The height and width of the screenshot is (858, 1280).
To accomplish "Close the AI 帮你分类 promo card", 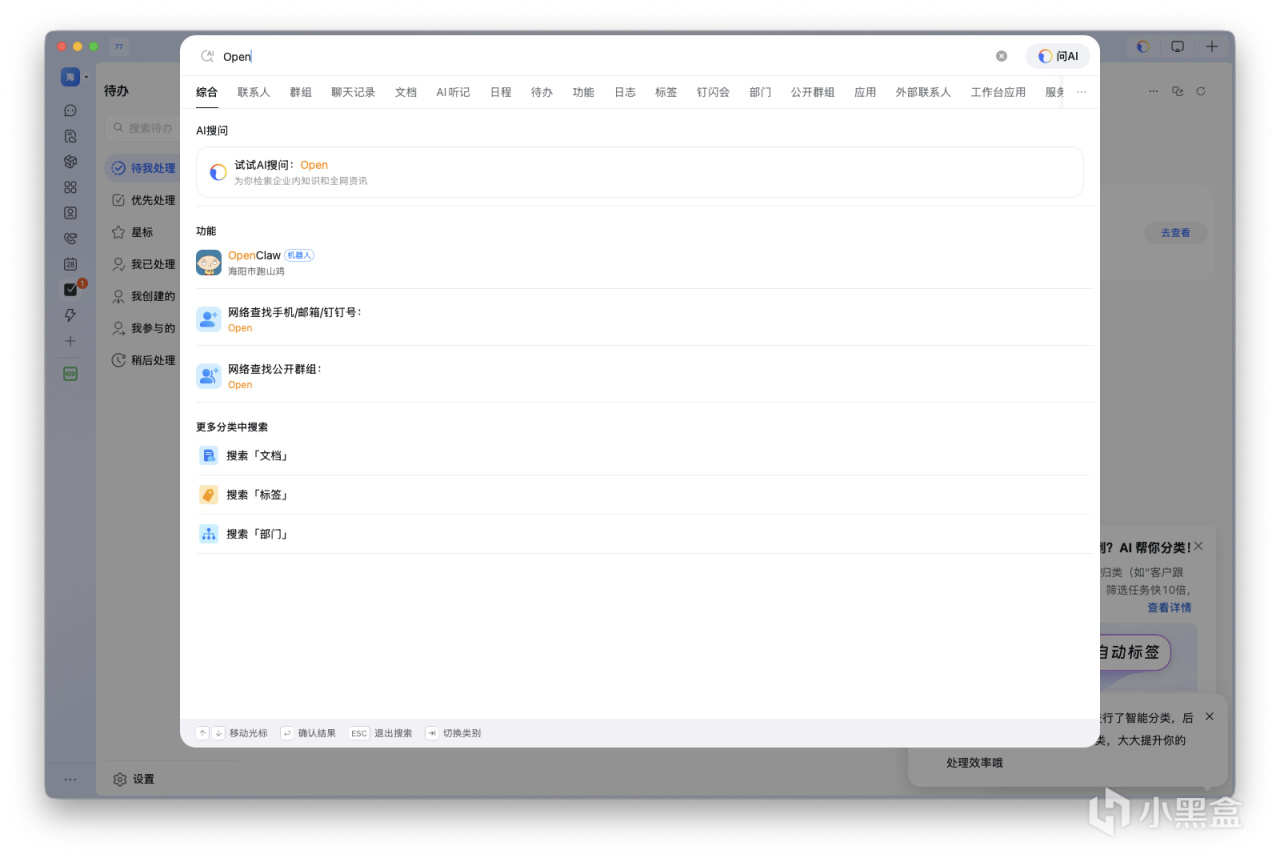I will coord(1199,546).
